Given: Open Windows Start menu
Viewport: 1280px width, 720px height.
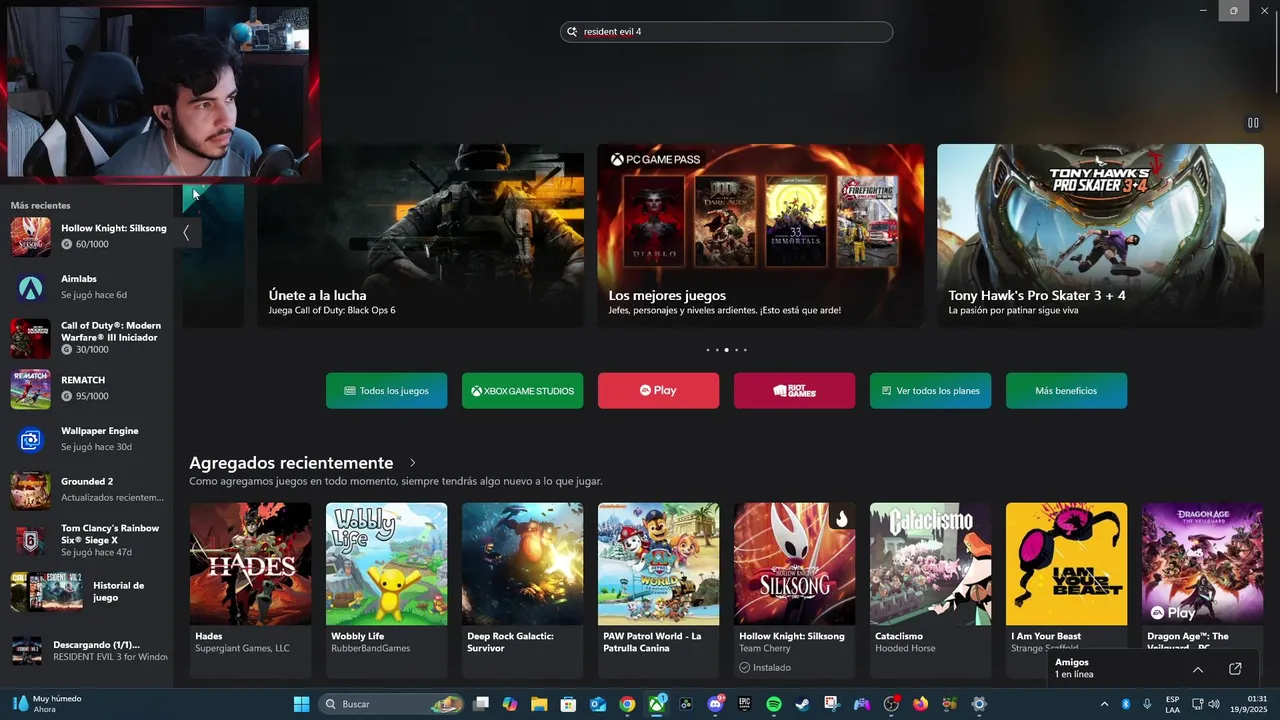Looking at the screenshot, I should coord(301,704).
